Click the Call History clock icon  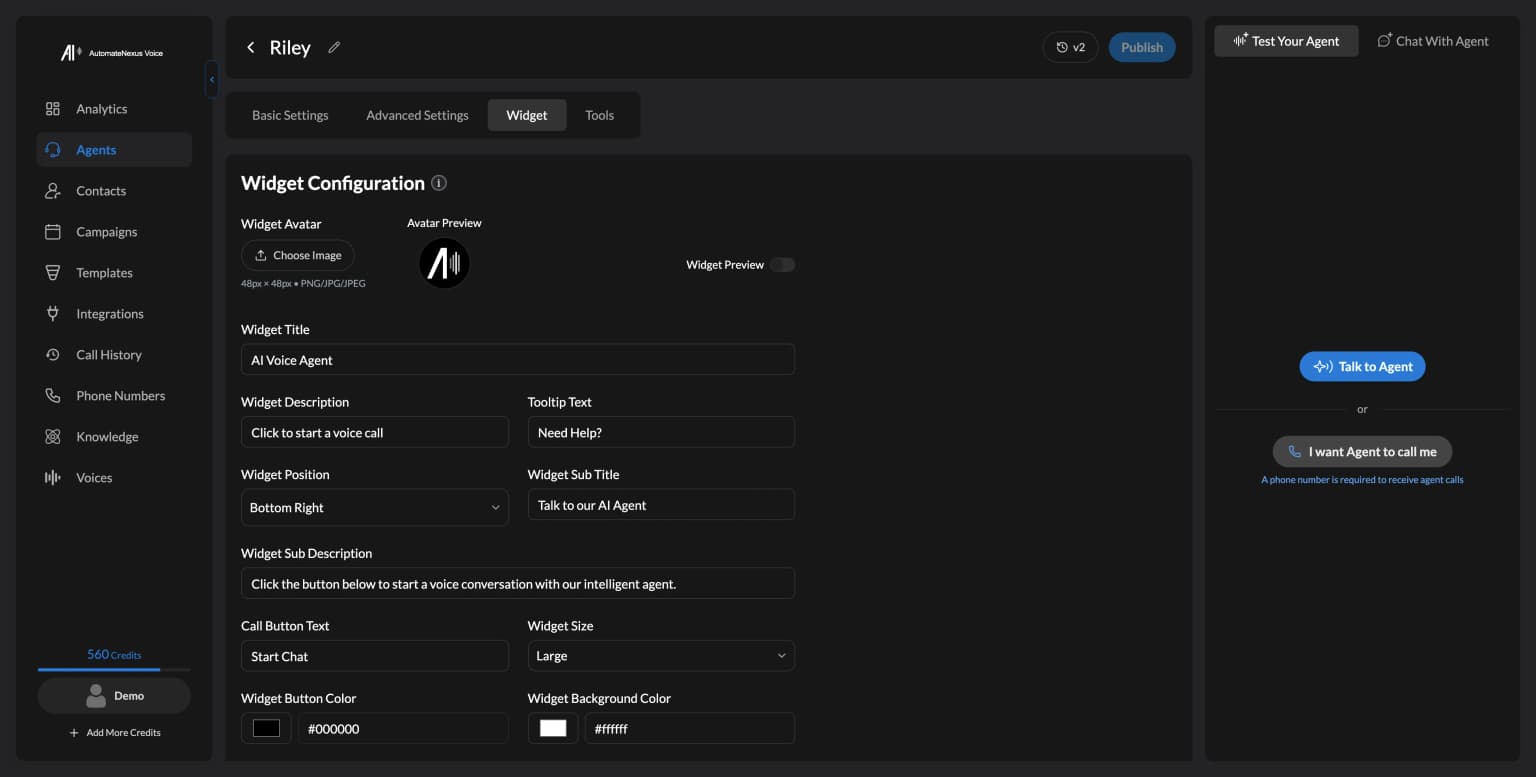[x=53, y=355]
